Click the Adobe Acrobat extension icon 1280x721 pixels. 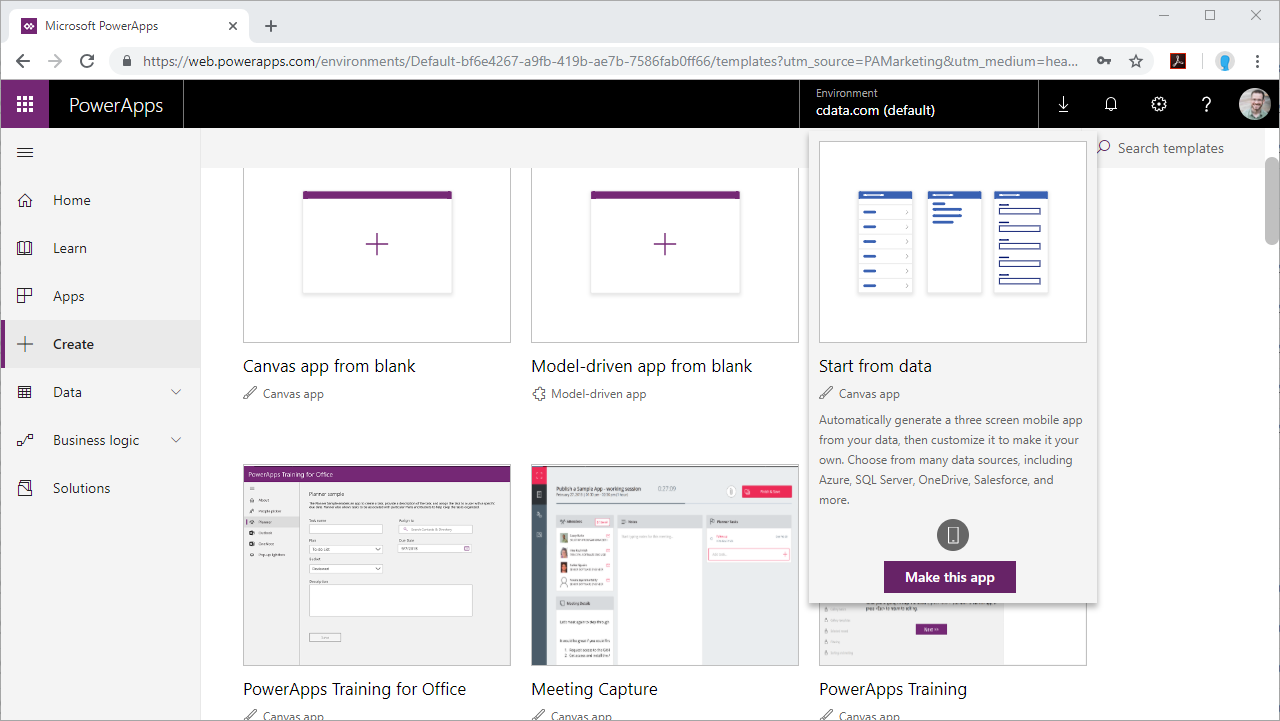(1178, 61)
